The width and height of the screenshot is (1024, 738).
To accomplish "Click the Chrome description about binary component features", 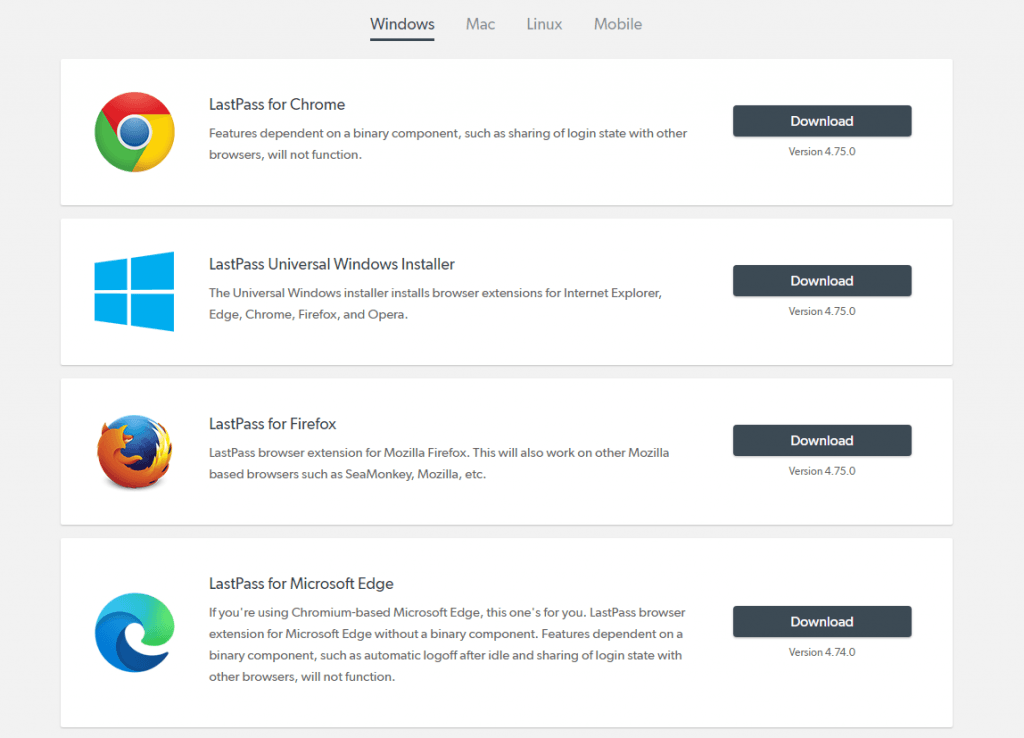I will [448, 144].
